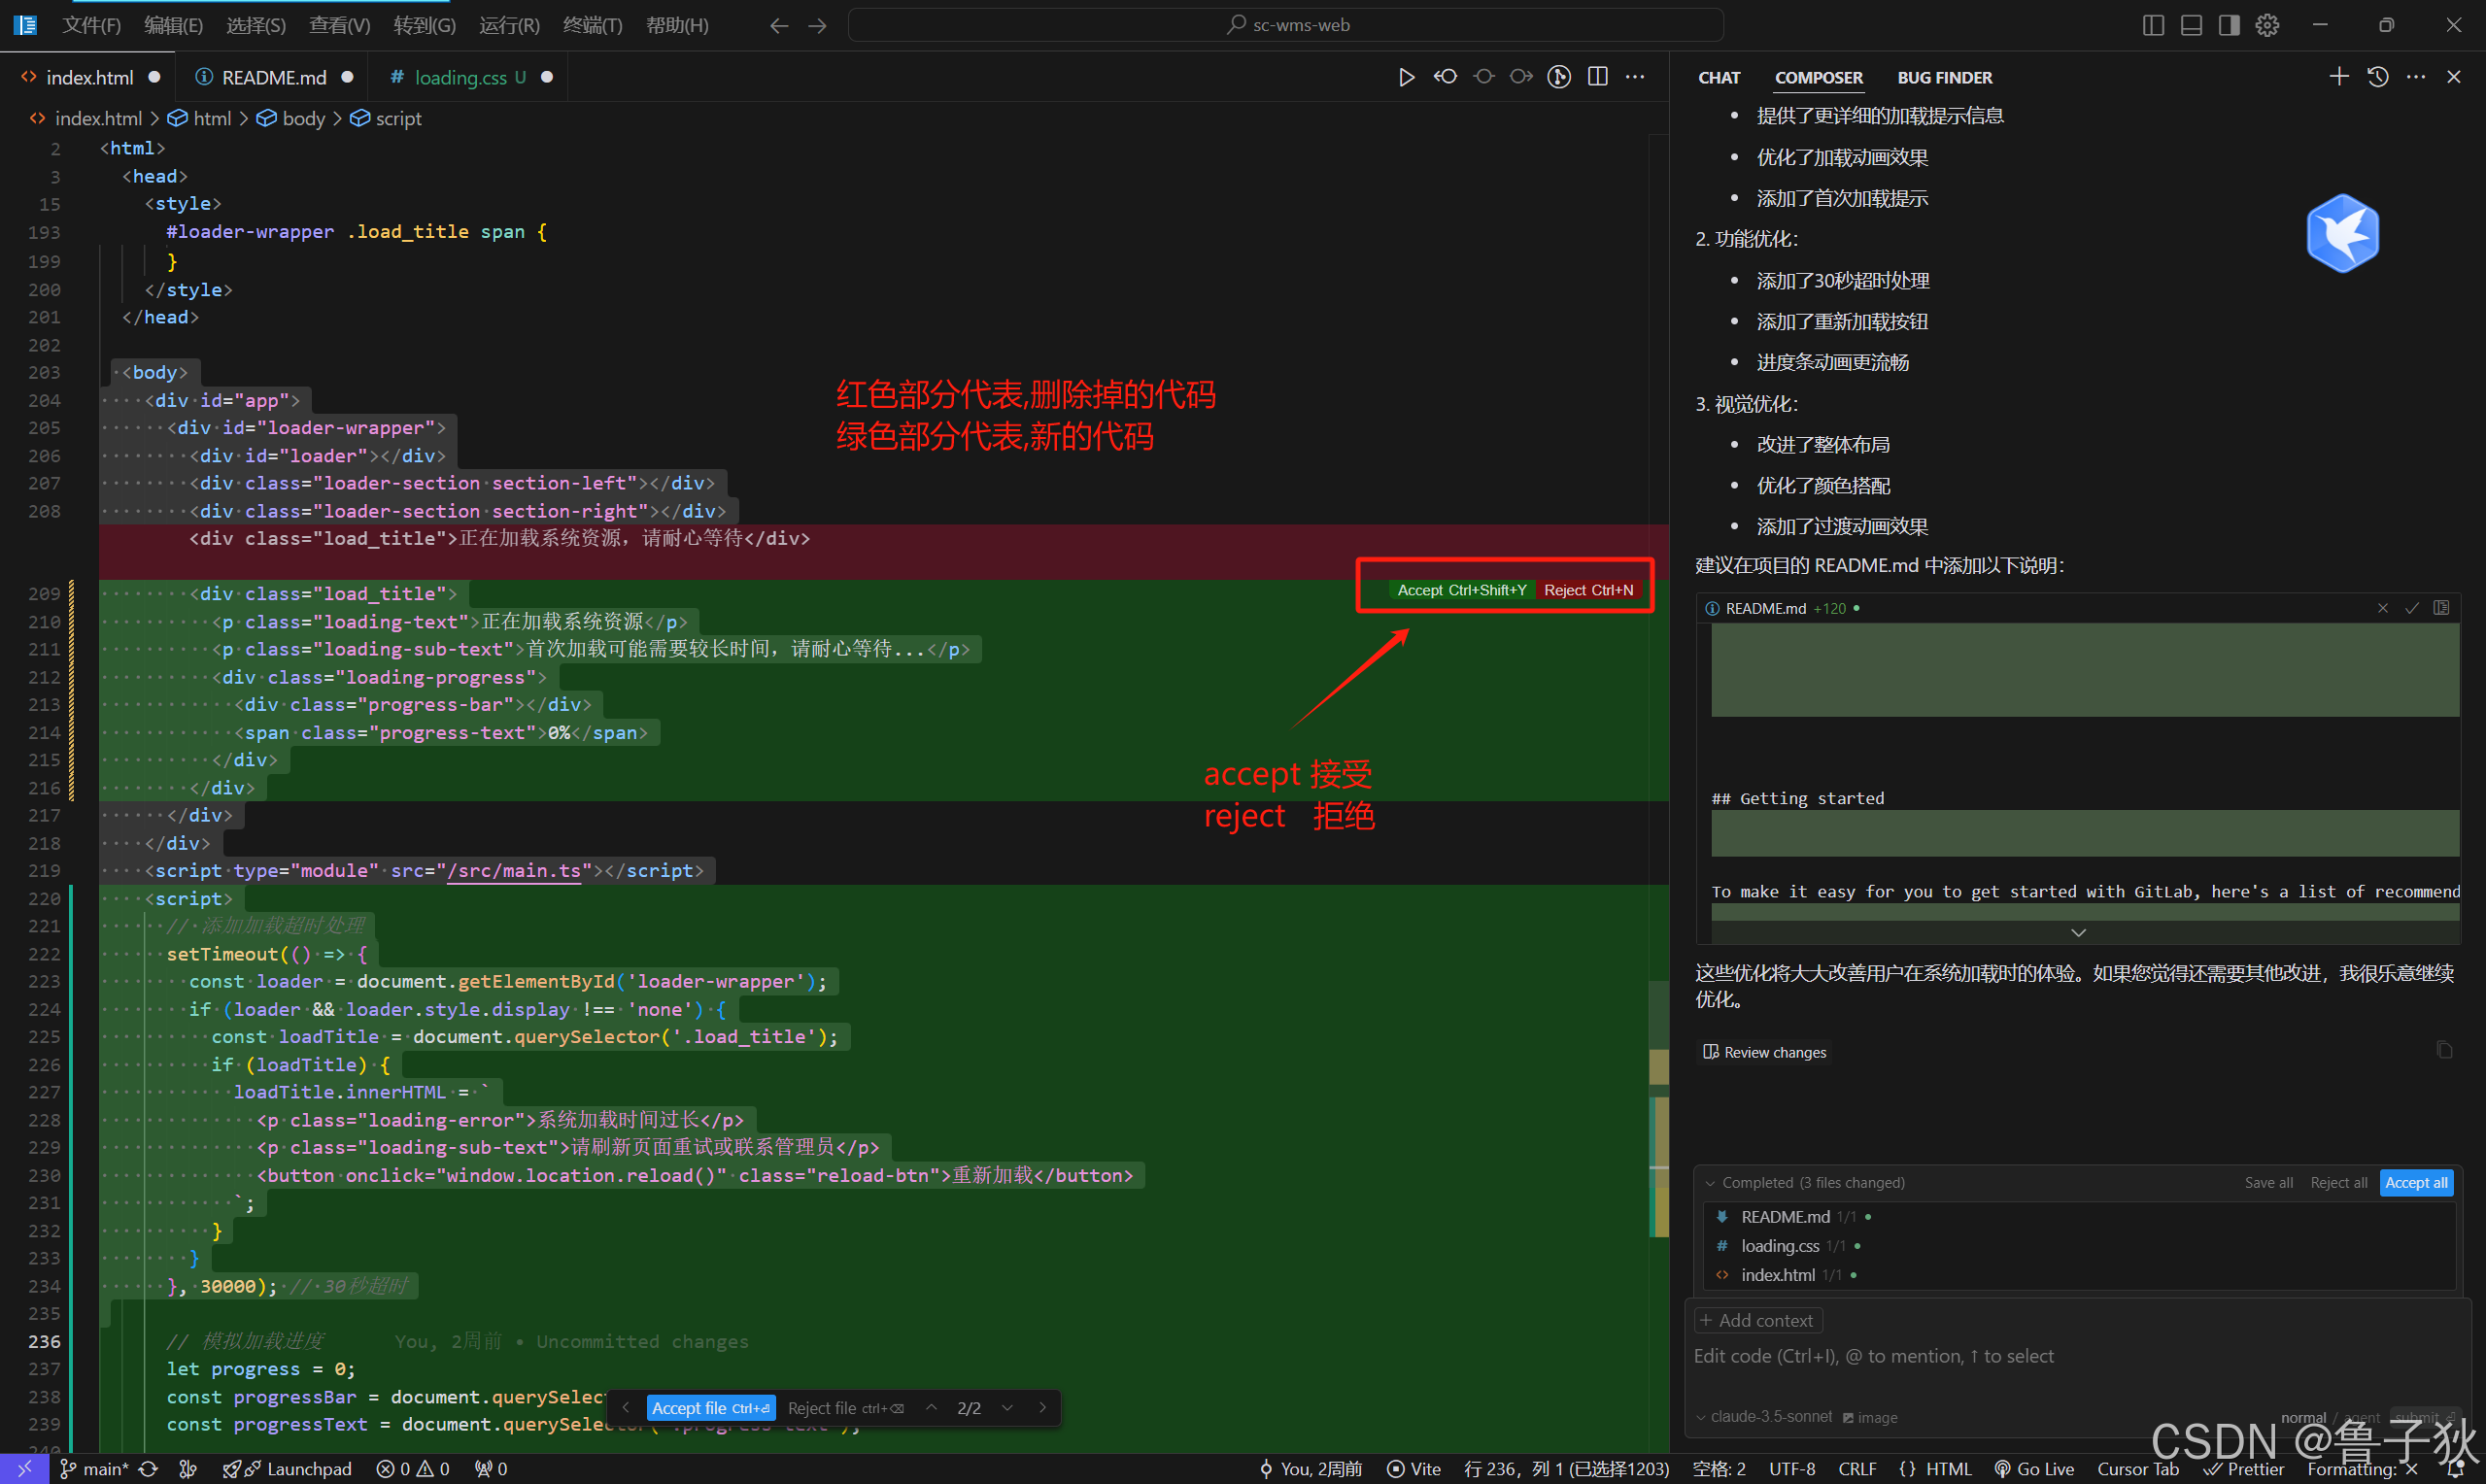Switch to BUG FINDER tab

coord(1944,78)
